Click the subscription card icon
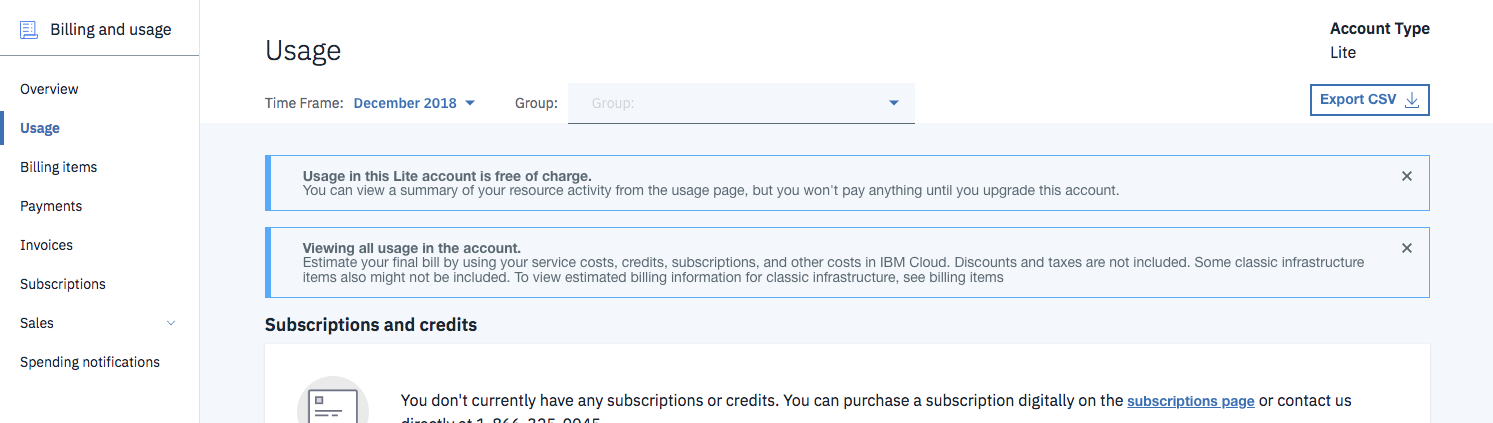Viewport: 1493px width, 423px height. pyautogui.click(x=332, y=405)
